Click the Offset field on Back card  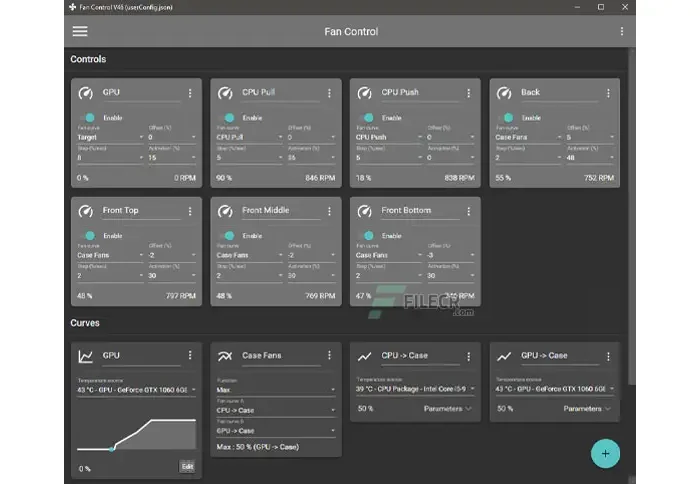pyautogui.click(x=585, y=137)
